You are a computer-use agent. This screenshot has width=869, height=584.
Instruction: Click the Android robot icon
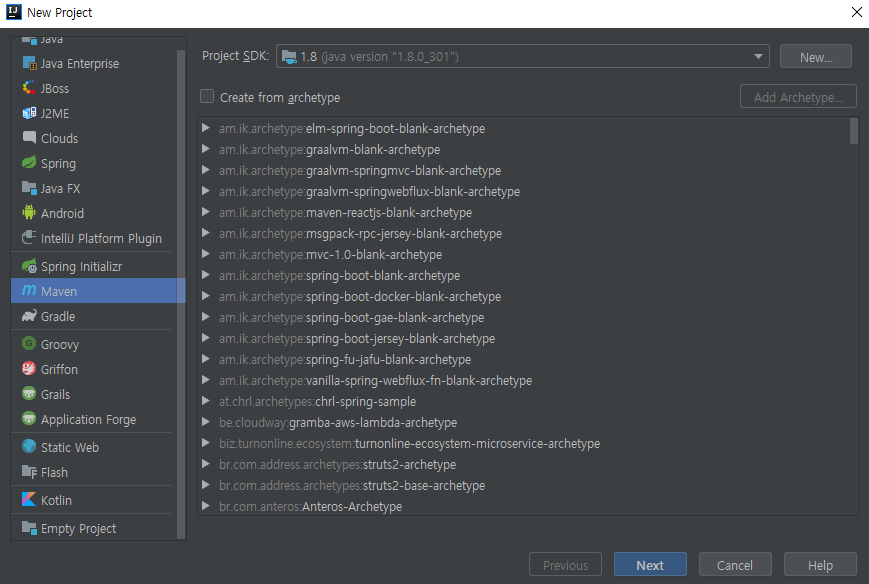click(x=29, y=213)
